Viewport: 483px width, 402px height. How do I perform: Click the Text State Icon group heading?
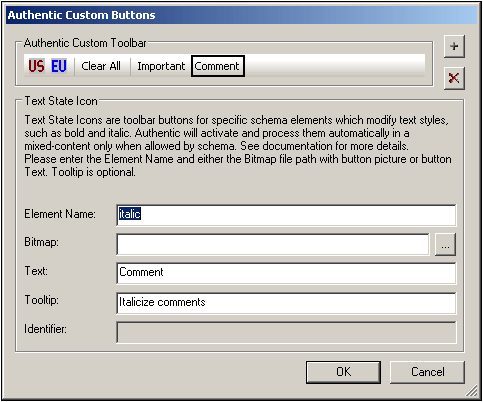click(x=61, y=101)
